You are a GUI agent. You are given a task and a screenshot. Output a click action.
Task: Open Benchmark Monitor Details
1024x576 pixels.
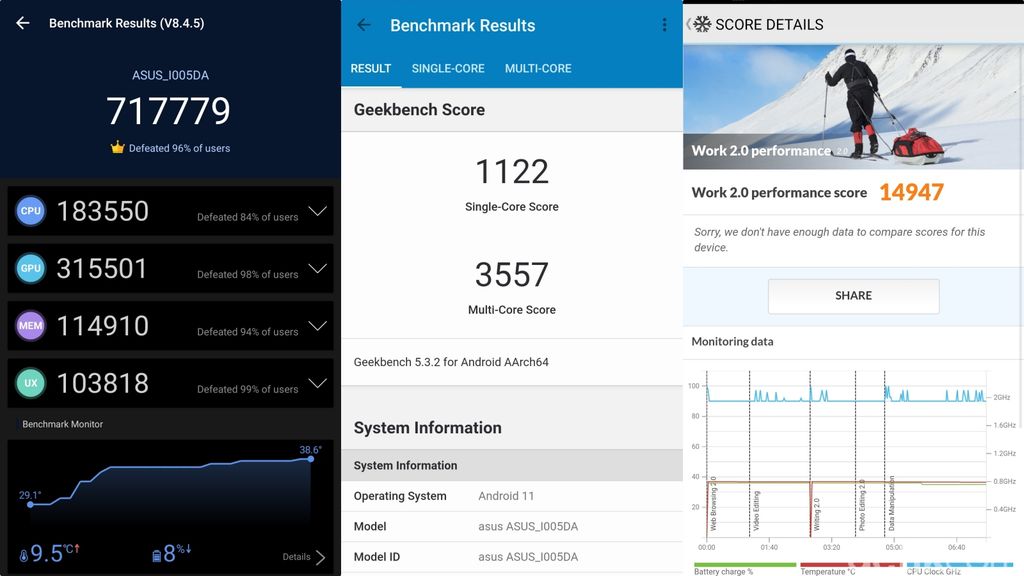[x=296, y=557]
